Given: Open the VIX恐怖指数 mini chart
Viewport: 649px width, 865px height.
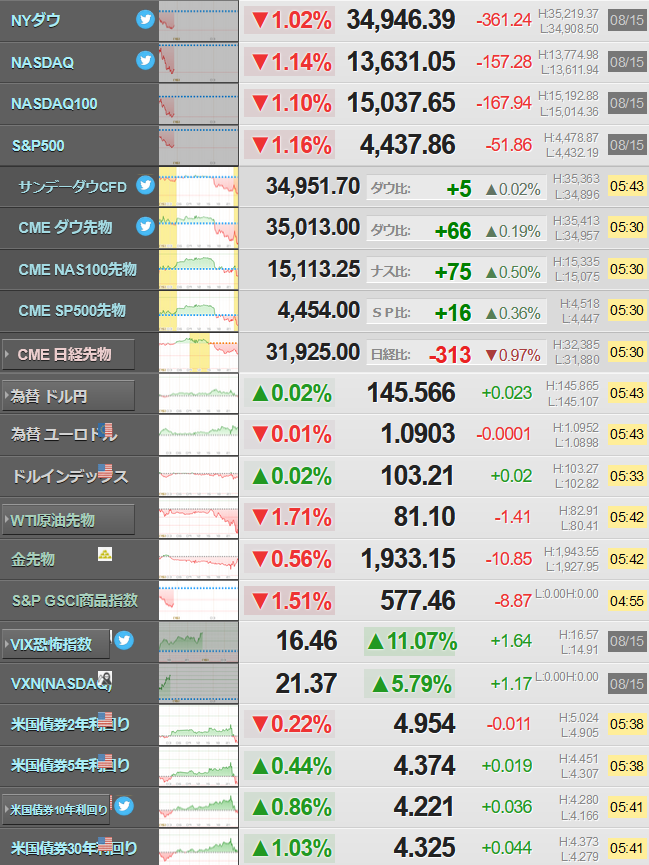Looking at the screenshot, I should pyautogui.click(x=199, y=642).
